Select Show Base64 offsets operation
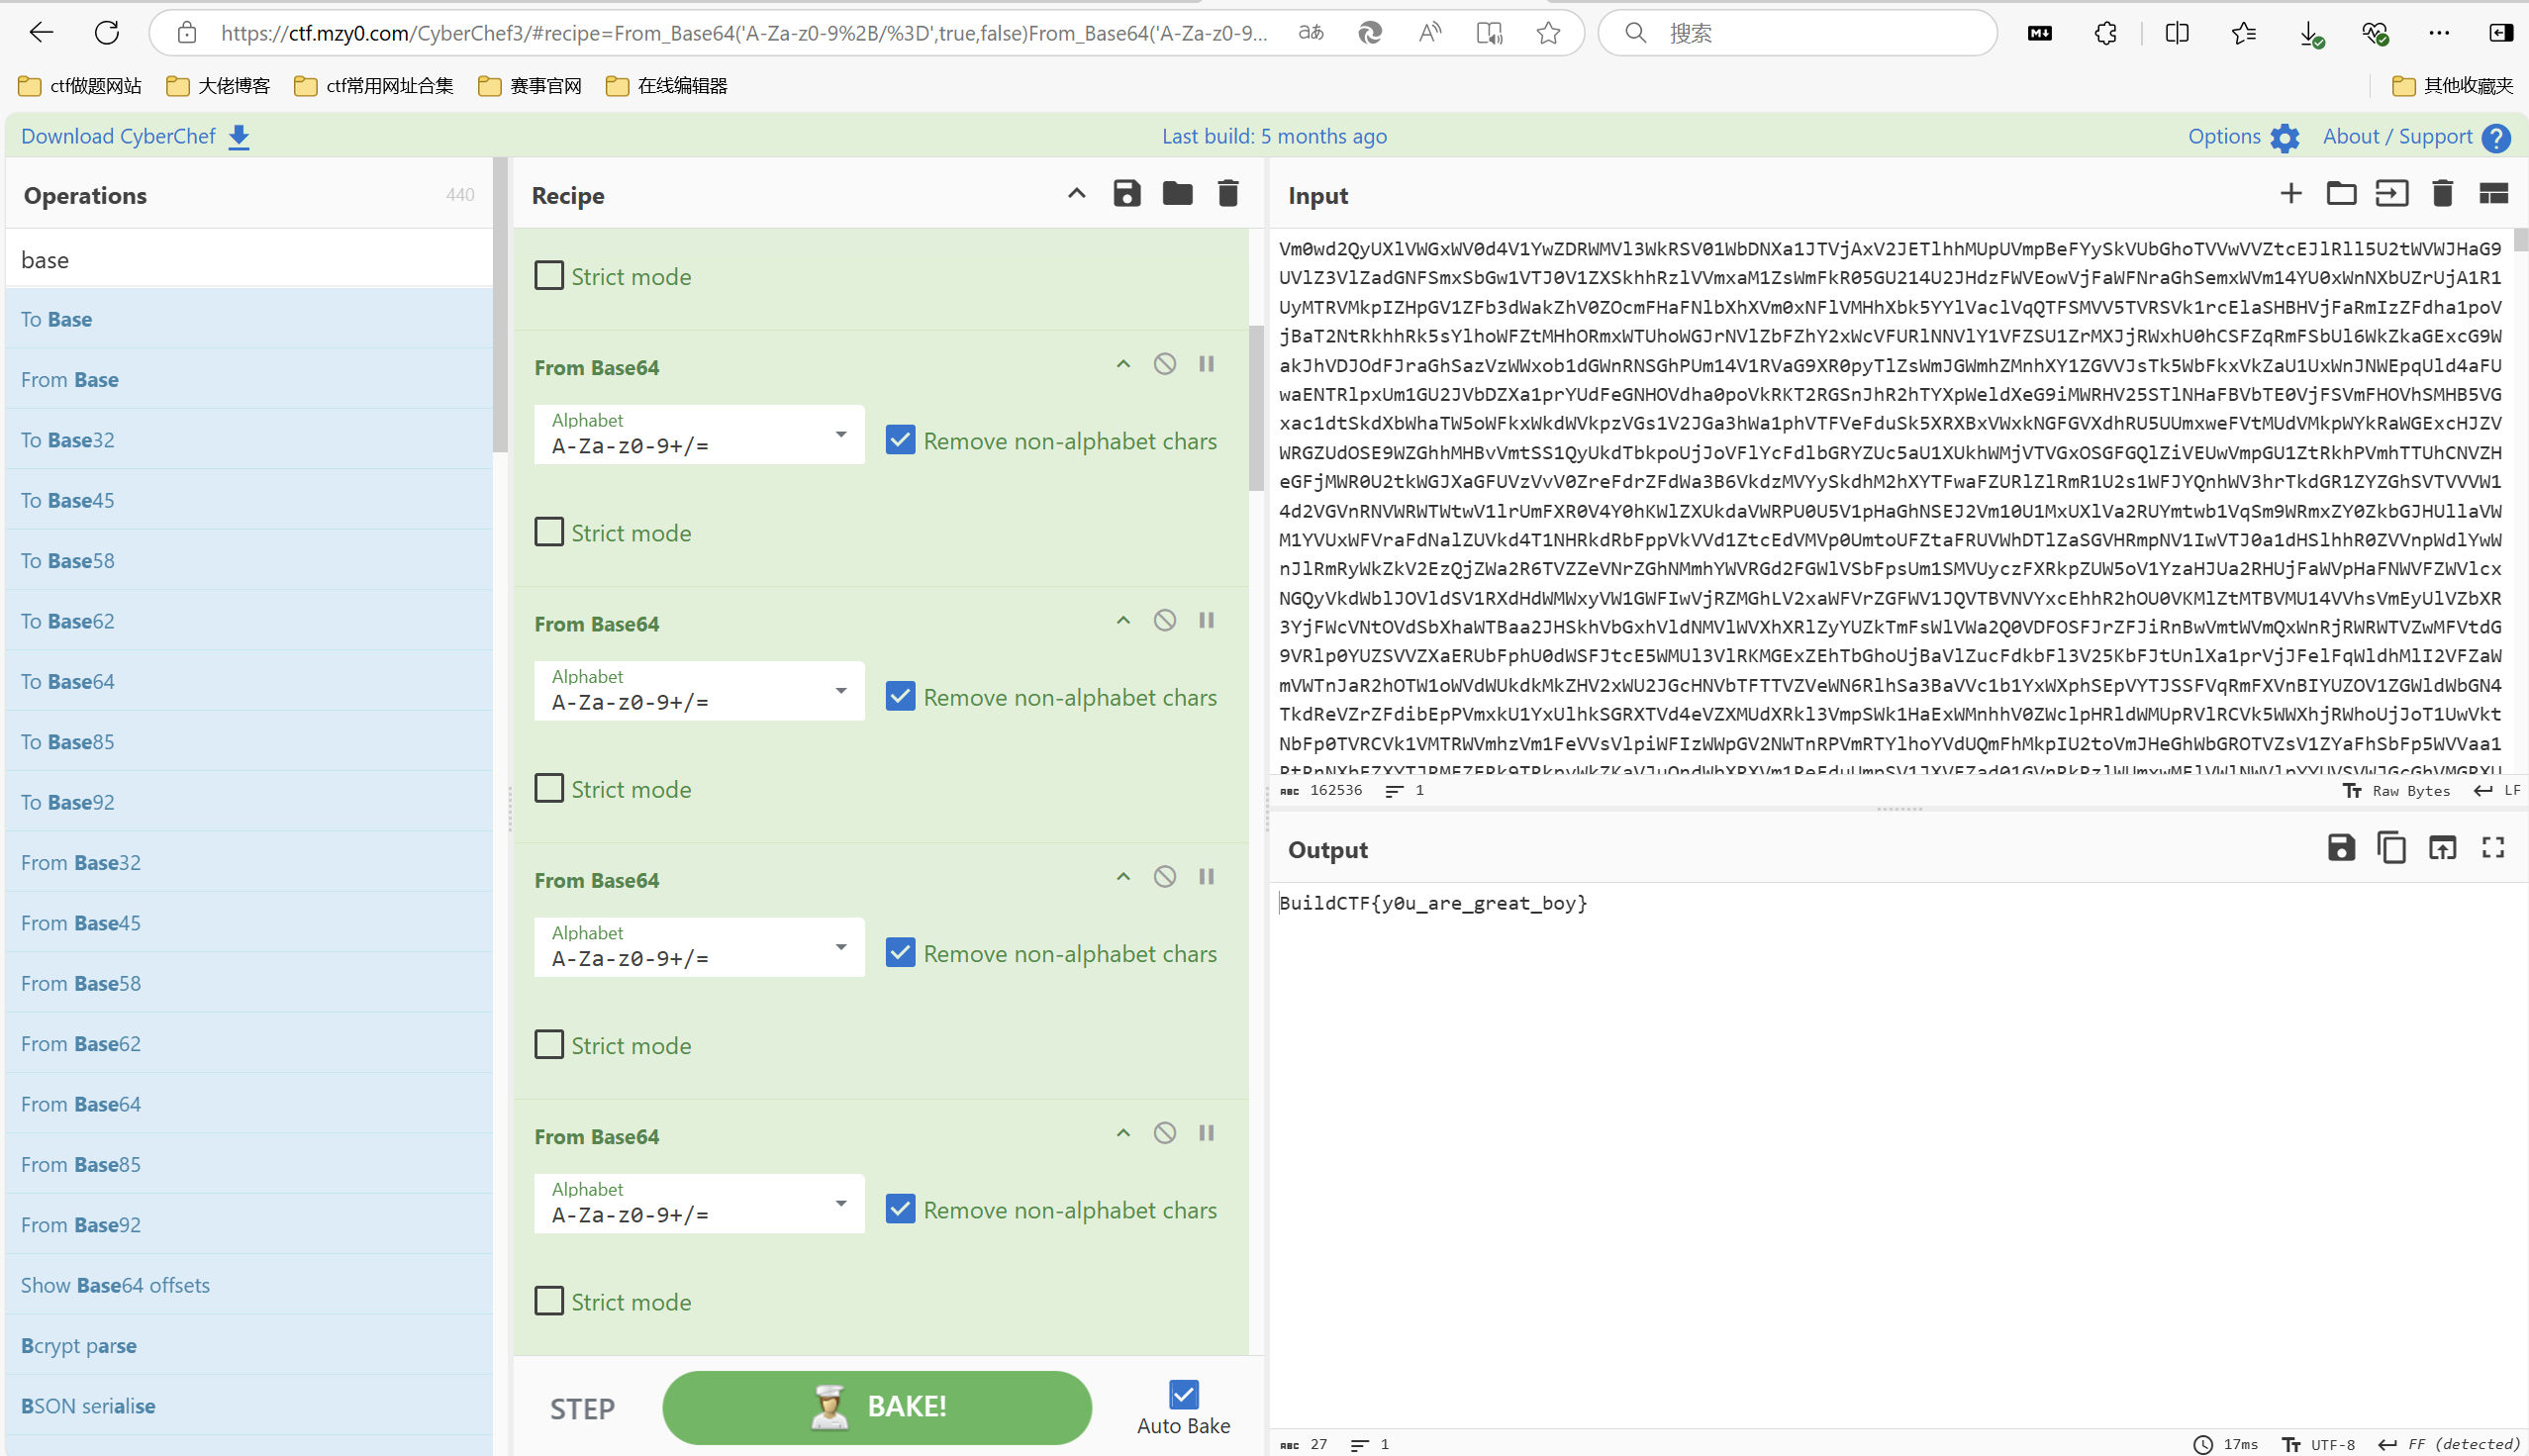The width and height of the screenshot is (2529, 1456). click(249, 1285)
